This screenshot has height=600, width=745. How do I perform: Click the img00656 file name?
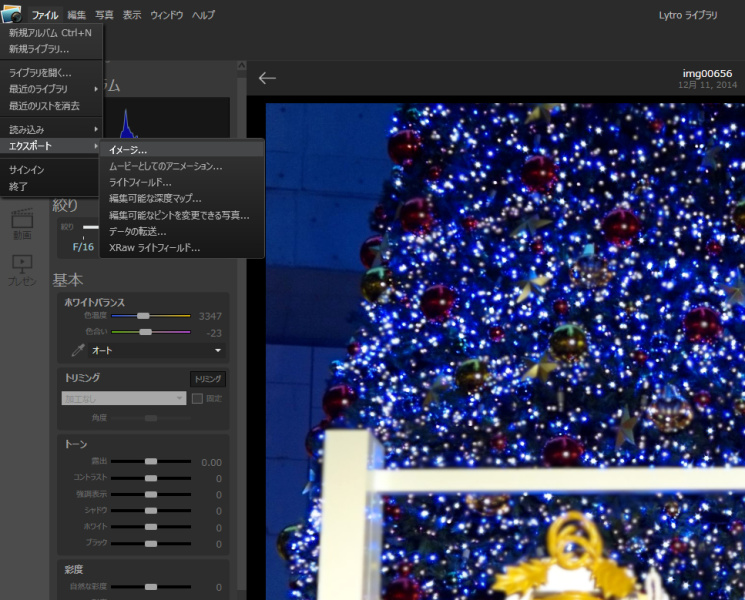[x=707, y=74]
